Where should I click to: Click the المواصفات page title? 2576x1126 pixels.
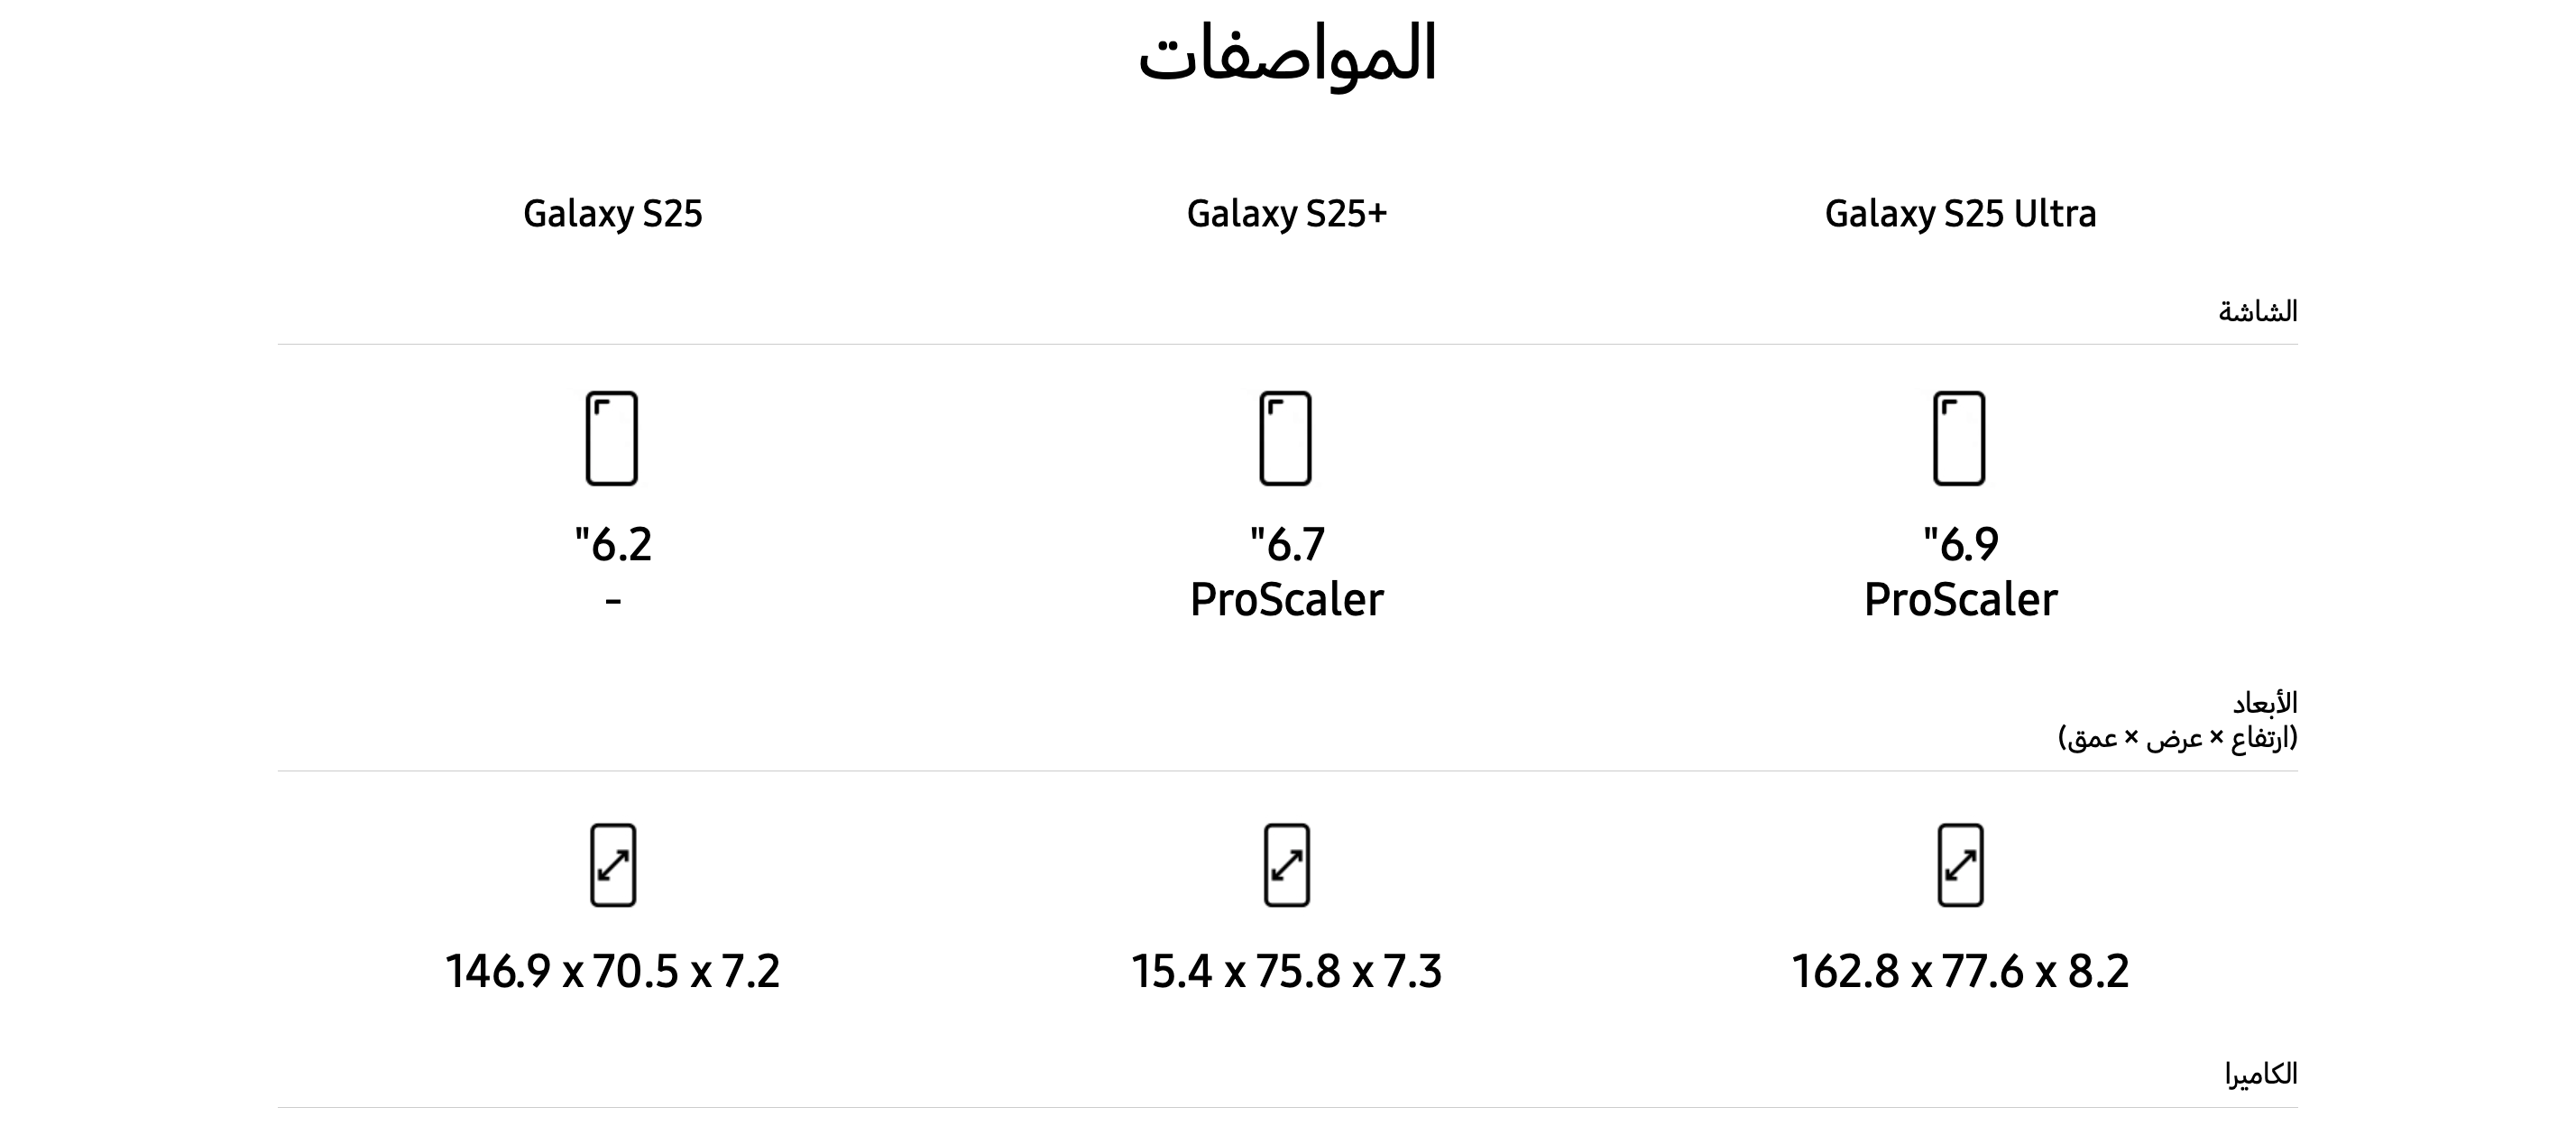pos(1287,54)
